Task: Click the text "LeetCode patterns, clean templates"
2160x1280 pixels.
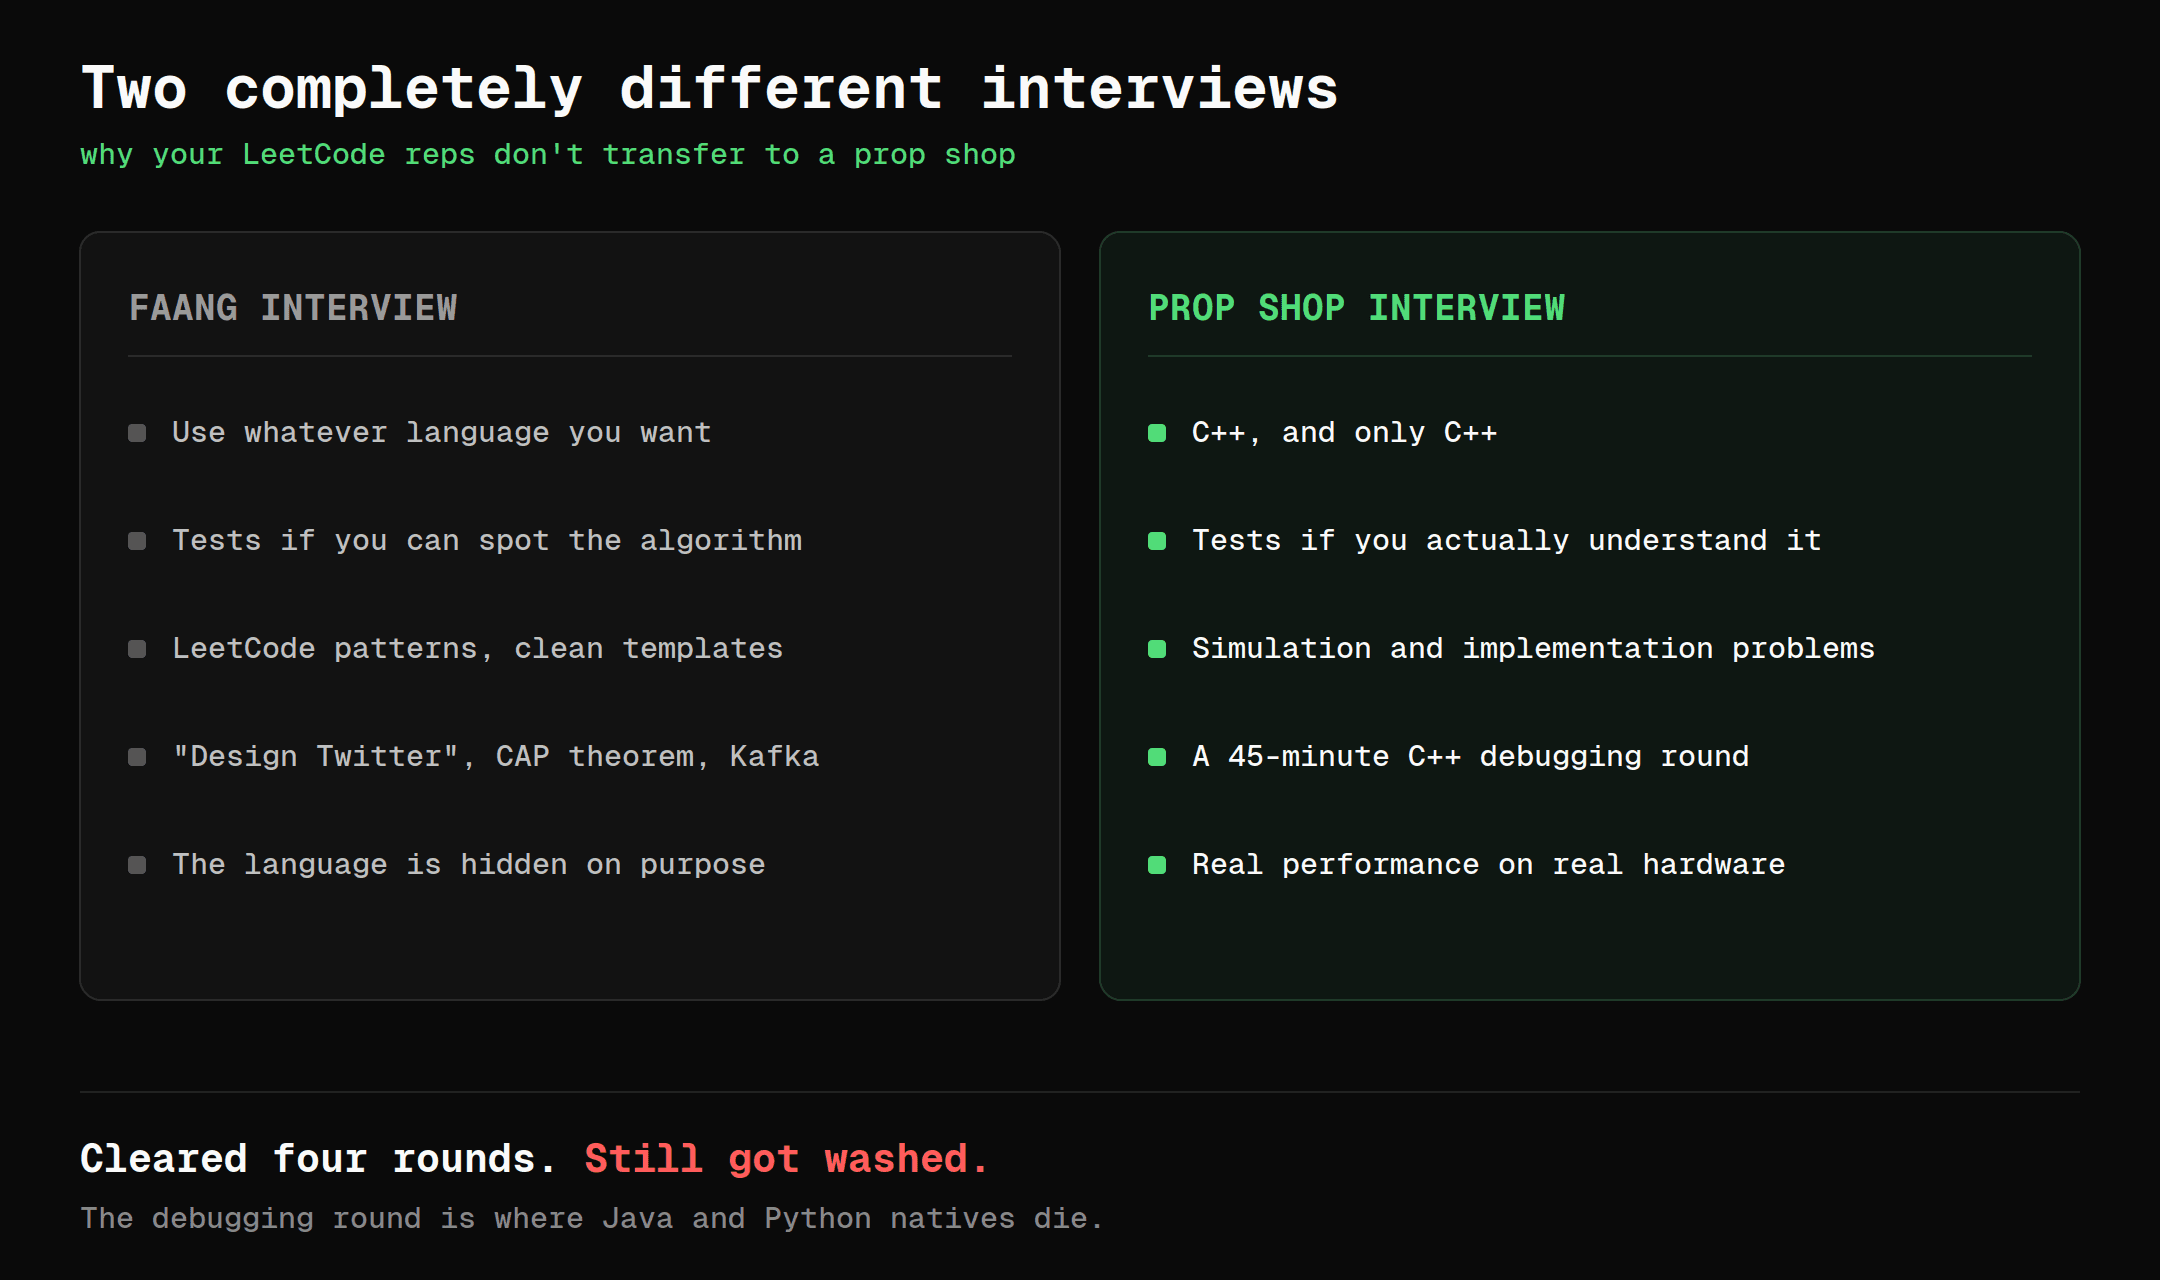Action: click(x=478, y=649)
